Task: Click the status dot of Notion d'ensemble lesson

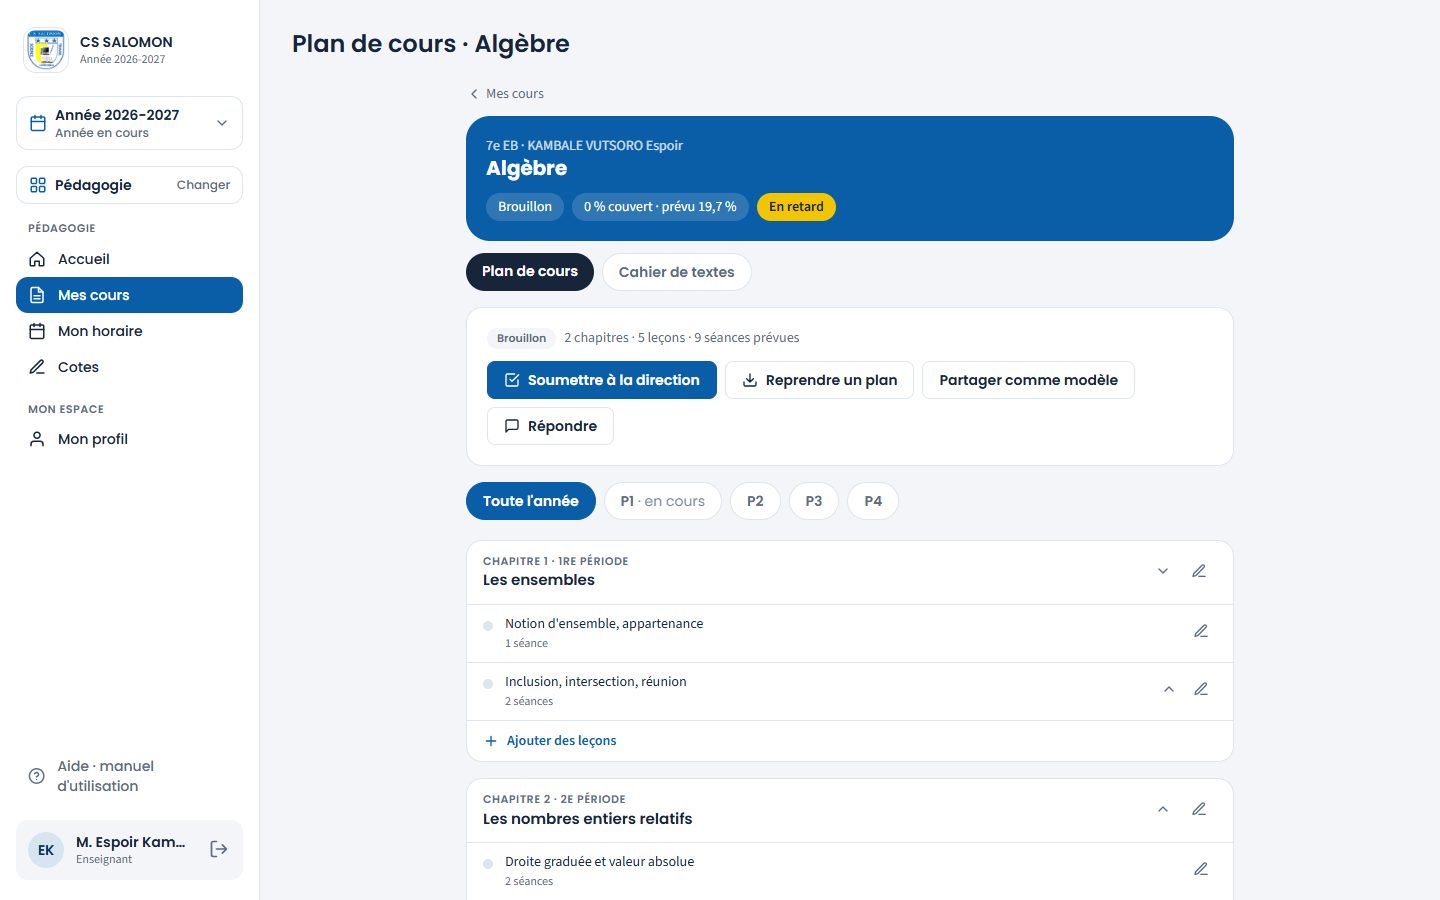Action: coord(488,626)
